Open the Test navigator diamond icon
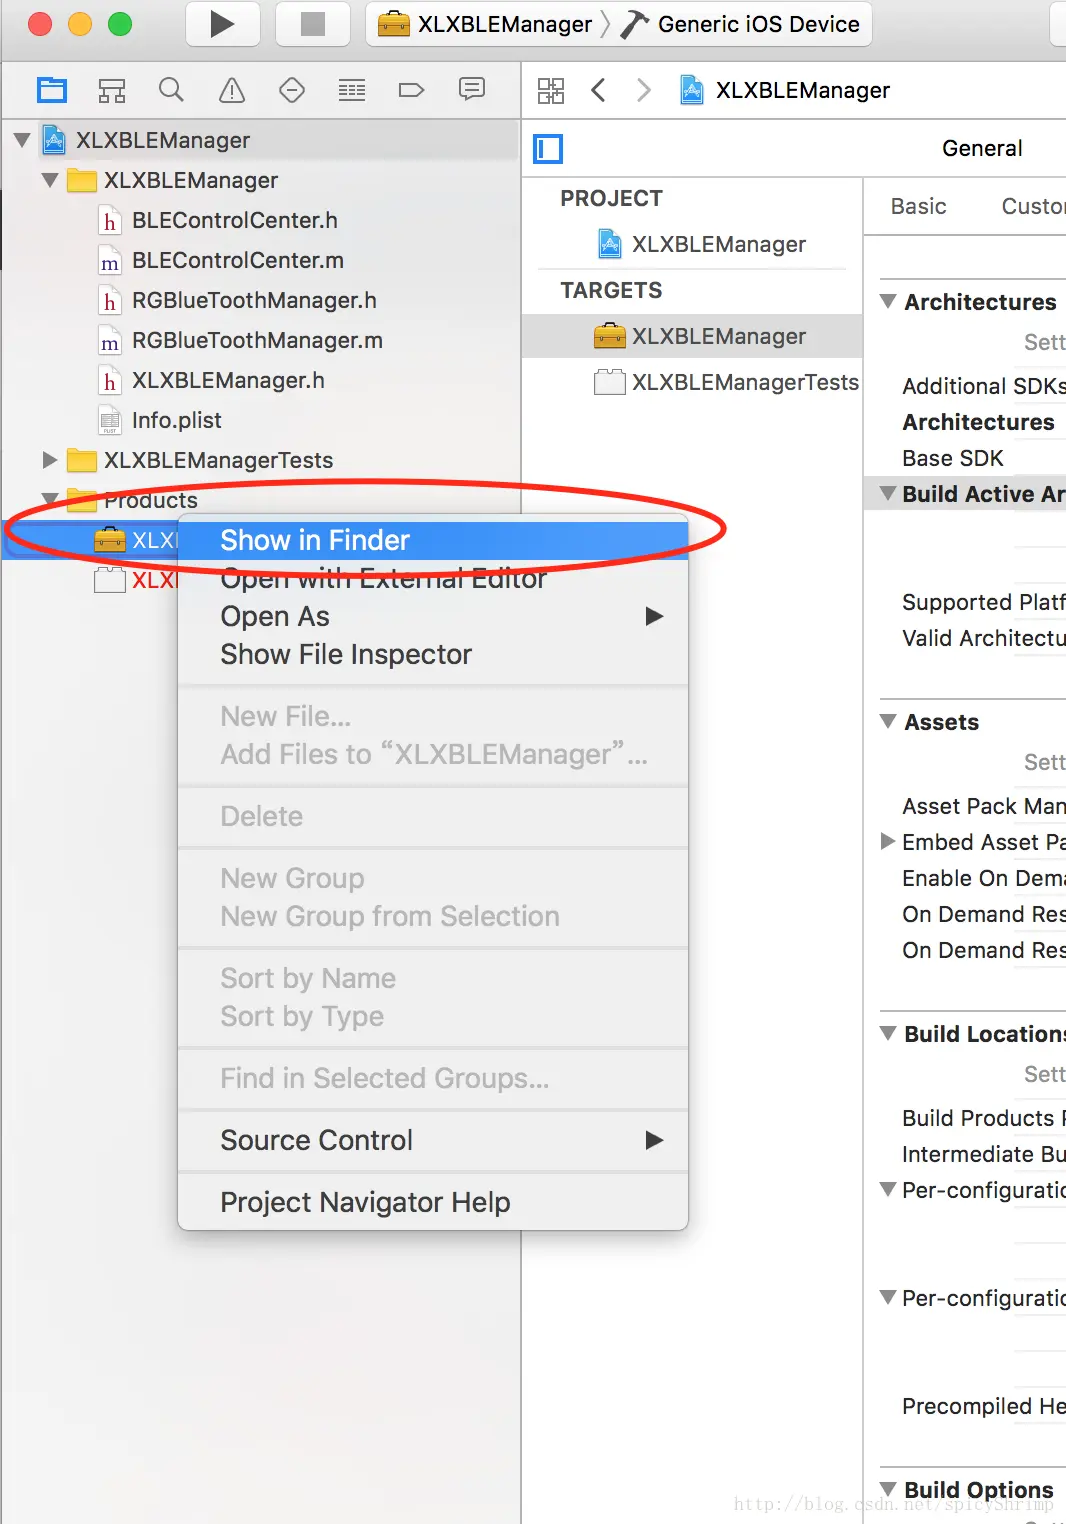Image resolution: width=1066 pixels, height=1524 pixels. [x=292, y=91]
